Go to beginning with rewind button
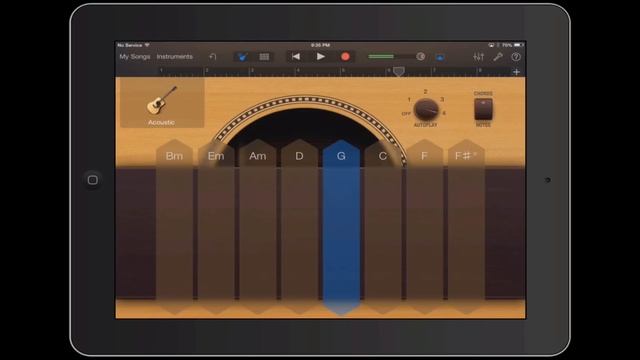The height and width of the screenshot is (360, 640). tap(296, 57)
